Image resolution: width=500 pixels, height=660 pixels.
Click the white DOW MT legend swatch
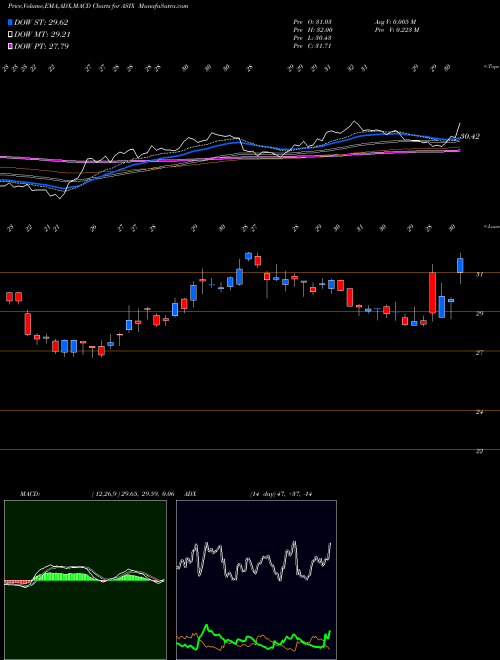[11, 35]
